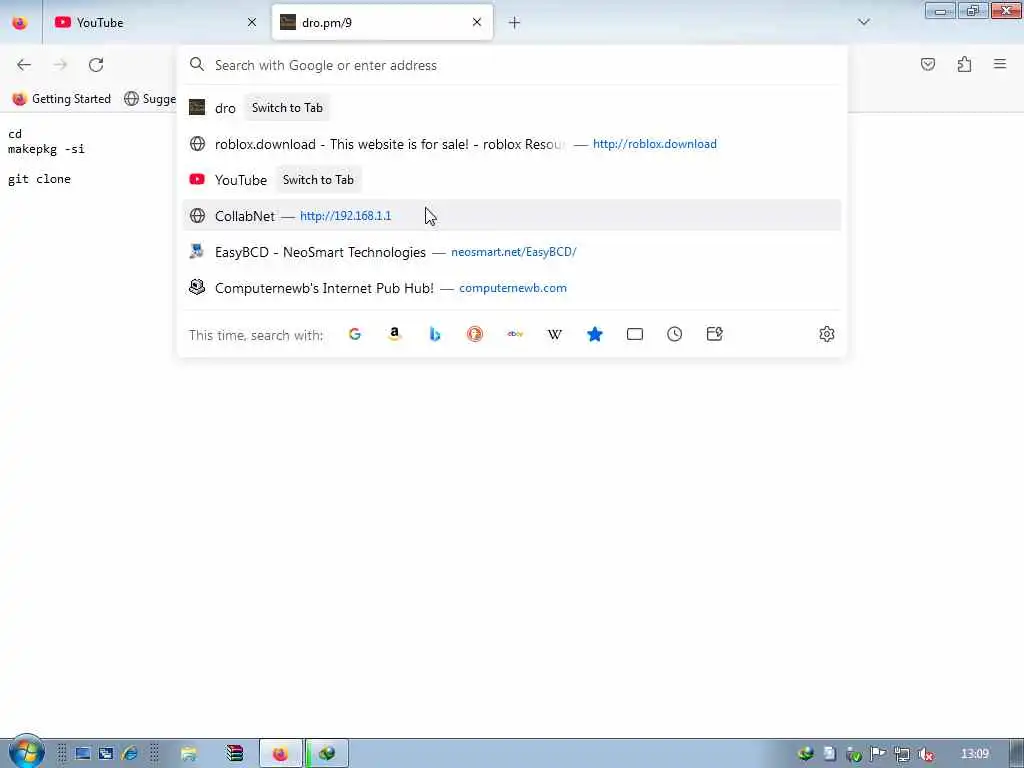1024x768 pixels.
Task: Close the dro.pm/9 tab
Action: coord(477,22)
